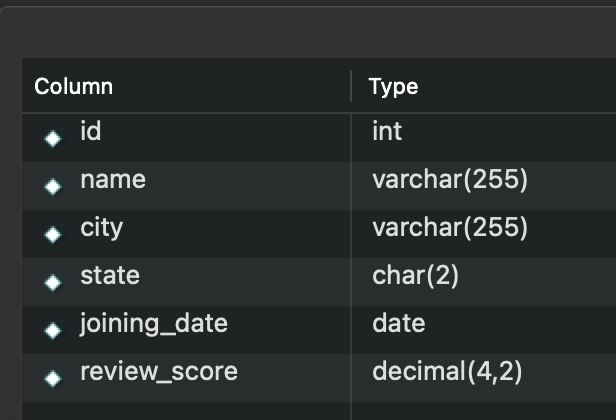This screenshot has width=616, height=420.
Task: Select the city column name
Action: click(102, 227)
